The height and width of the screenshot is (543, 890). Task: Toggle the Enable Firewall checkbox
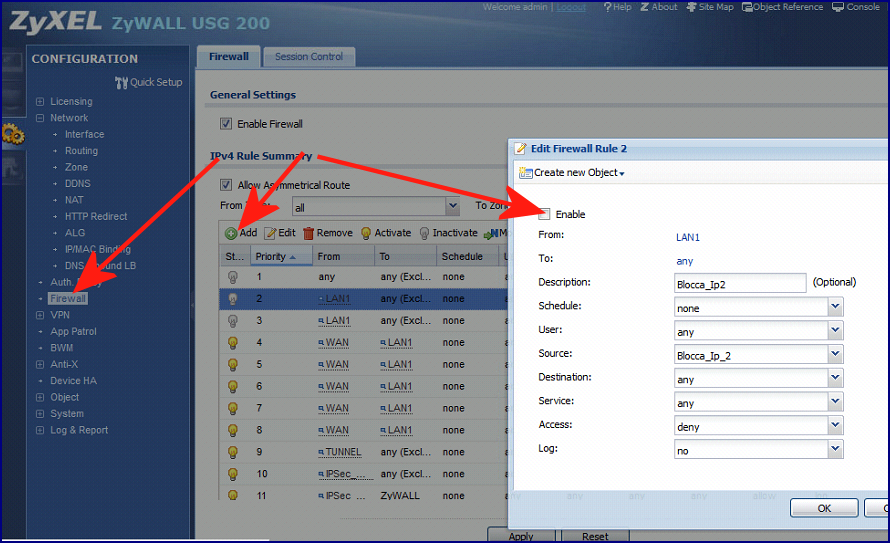click(226, 124)
